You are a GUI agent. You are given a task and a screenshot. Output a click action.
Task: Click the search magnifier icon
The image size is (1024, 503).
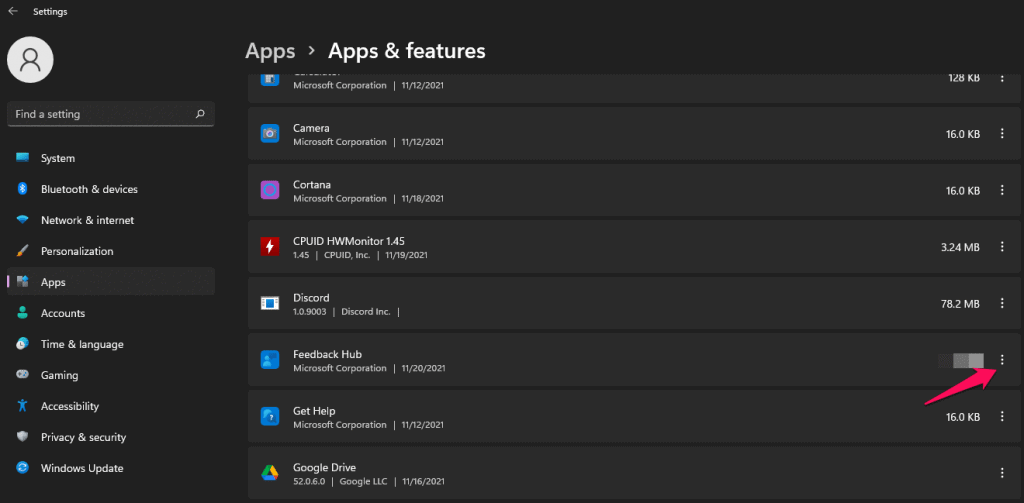[200, 114]
